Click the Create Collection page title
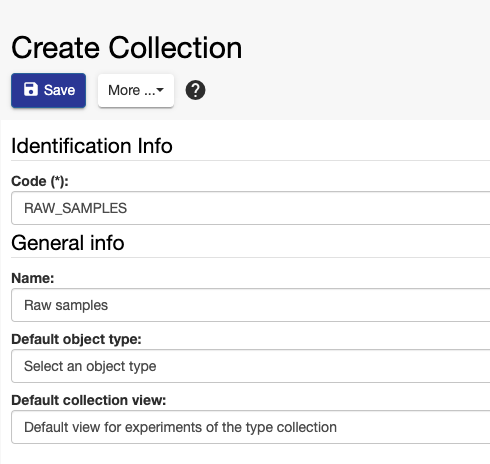 (127, 48)
